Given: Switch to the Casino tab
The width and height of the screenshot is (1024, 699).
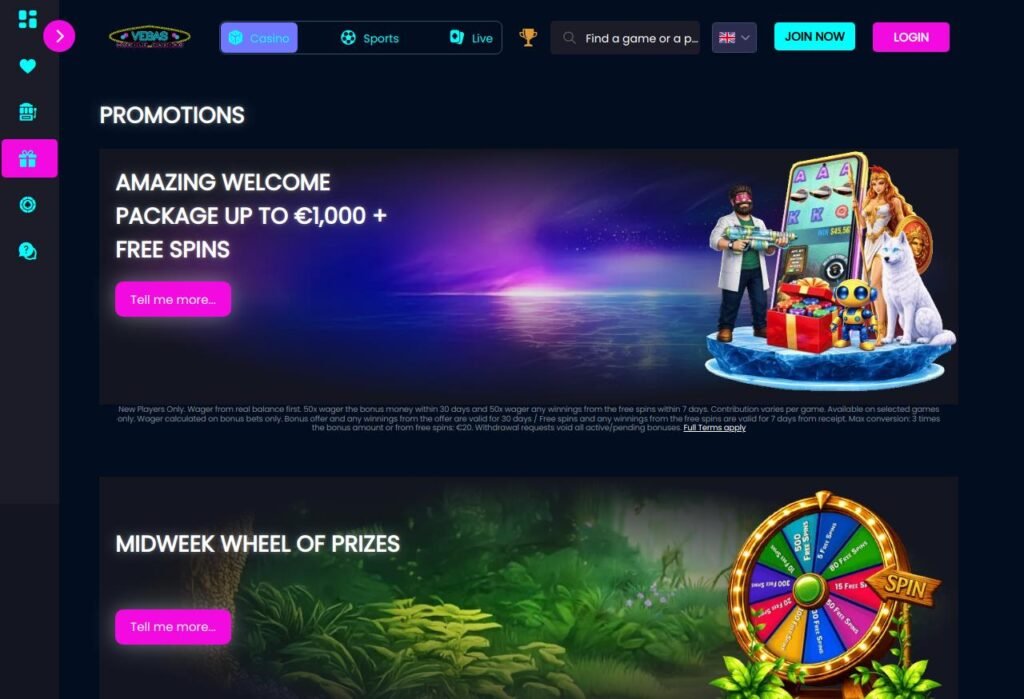Looking at the screenshot, I should click(x=259, y=38).
